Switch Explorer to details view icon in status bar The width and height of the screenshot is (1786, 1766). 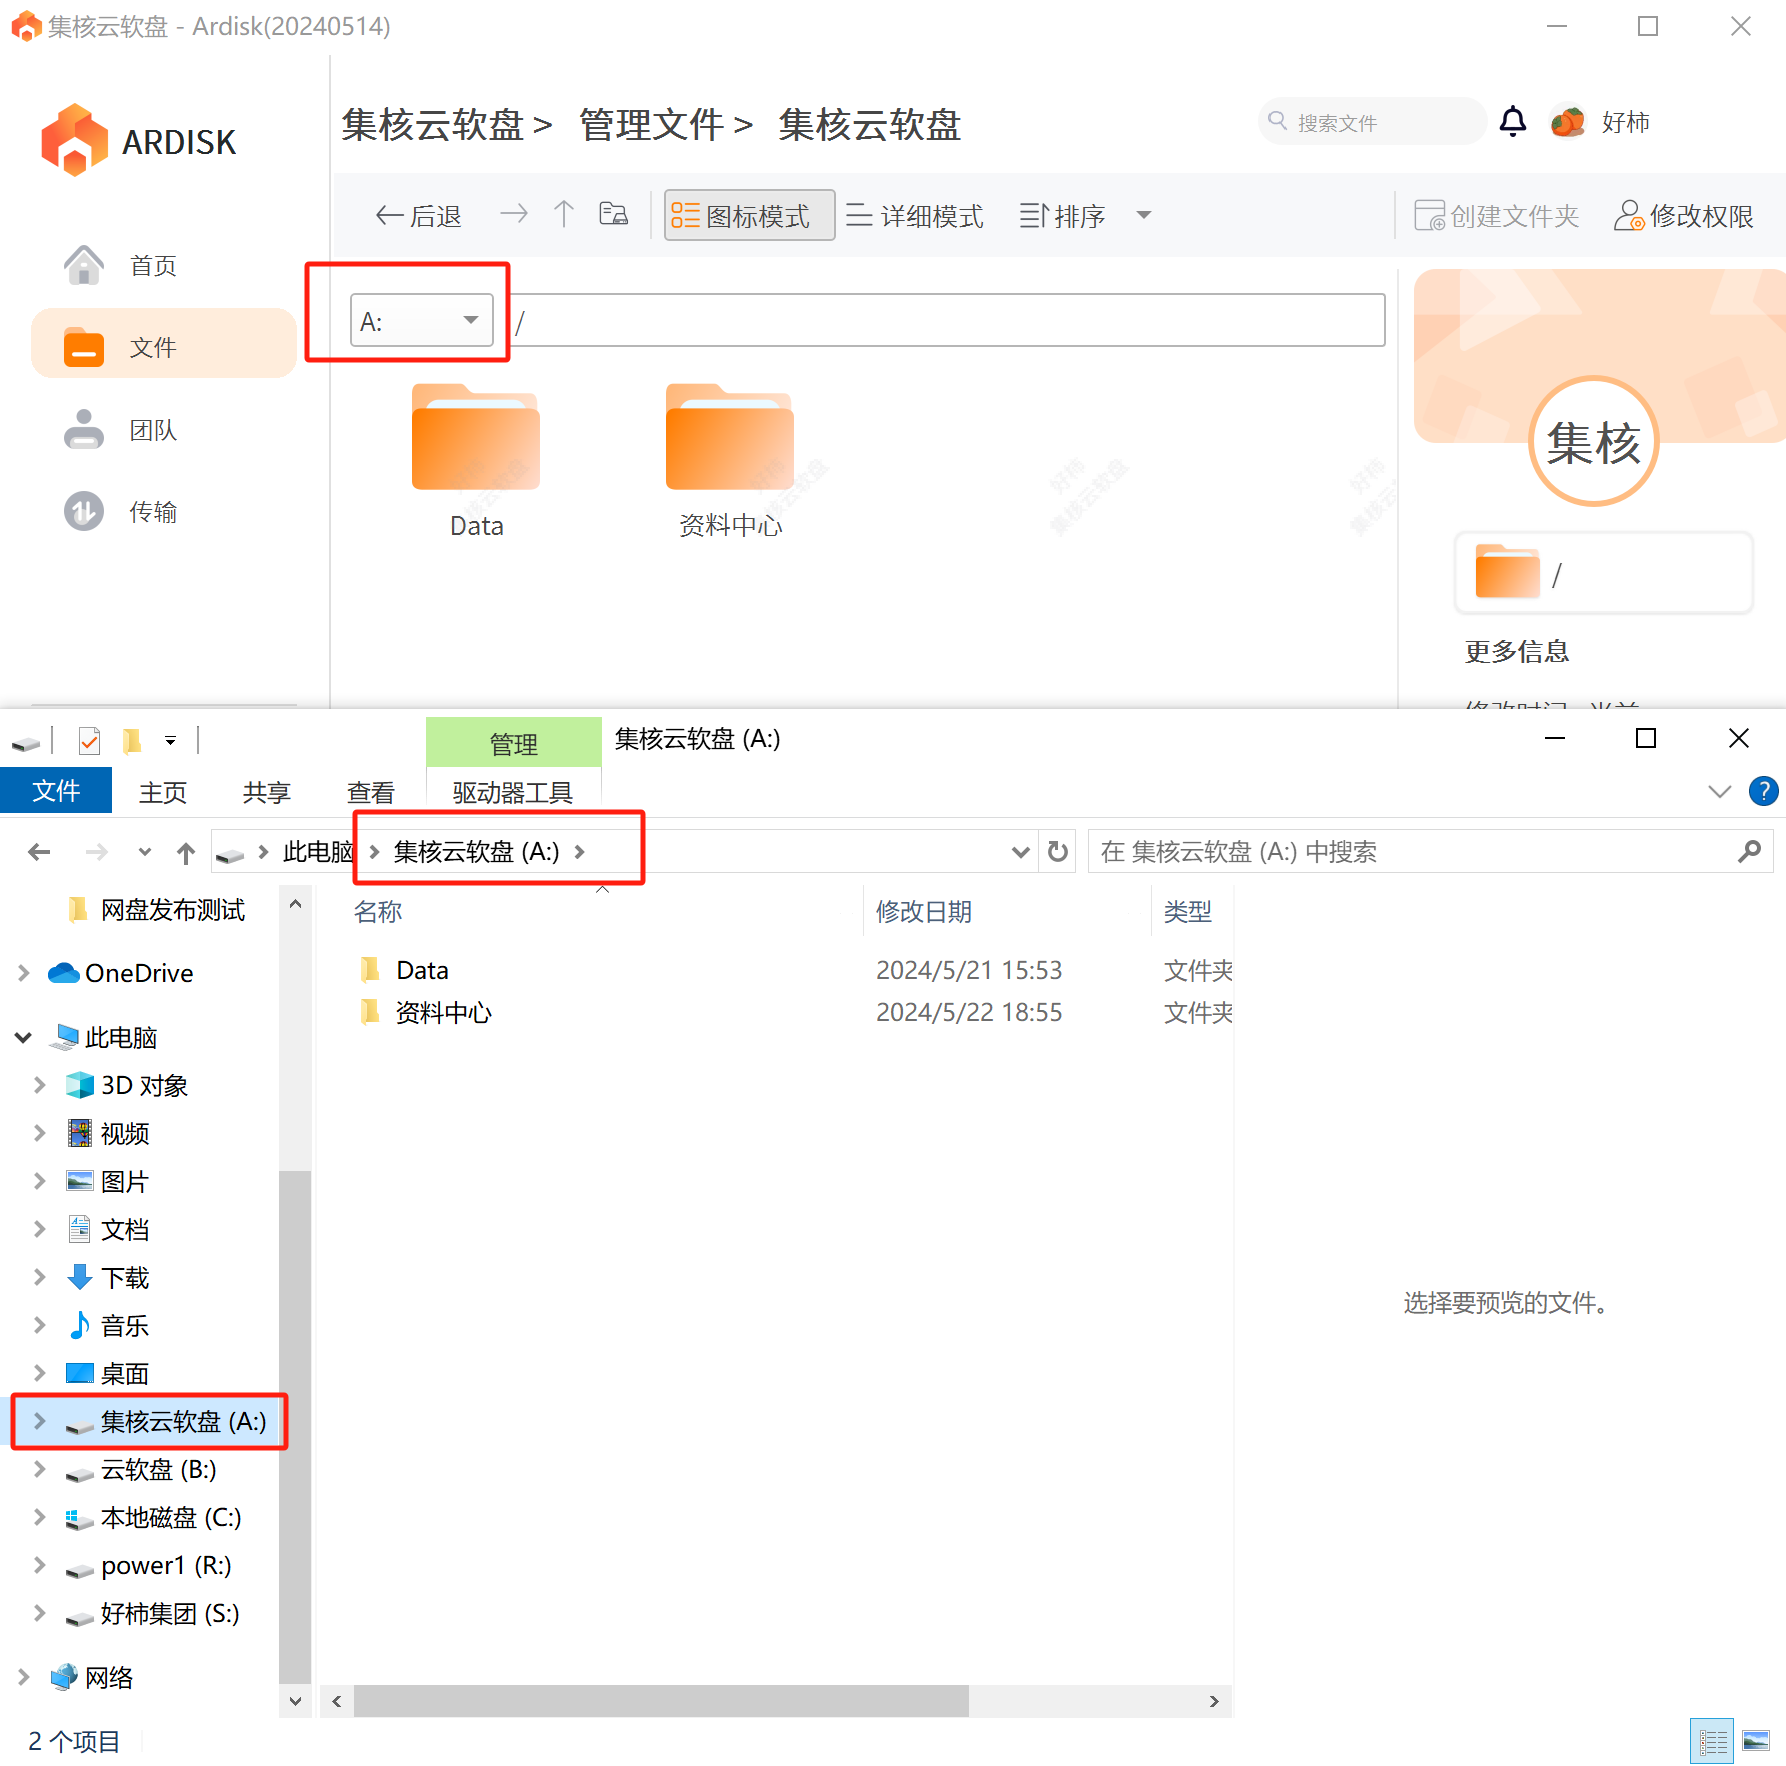pyautogui.click(x=1712, y=1741)
